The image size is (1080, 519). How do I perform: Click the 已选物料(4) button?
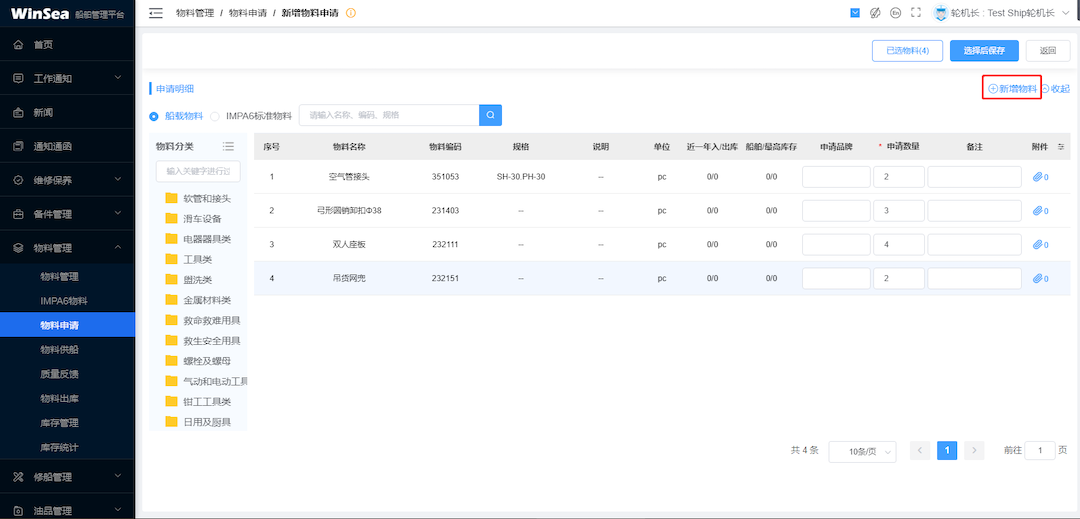pyautogui.click(x=907, y=51)
